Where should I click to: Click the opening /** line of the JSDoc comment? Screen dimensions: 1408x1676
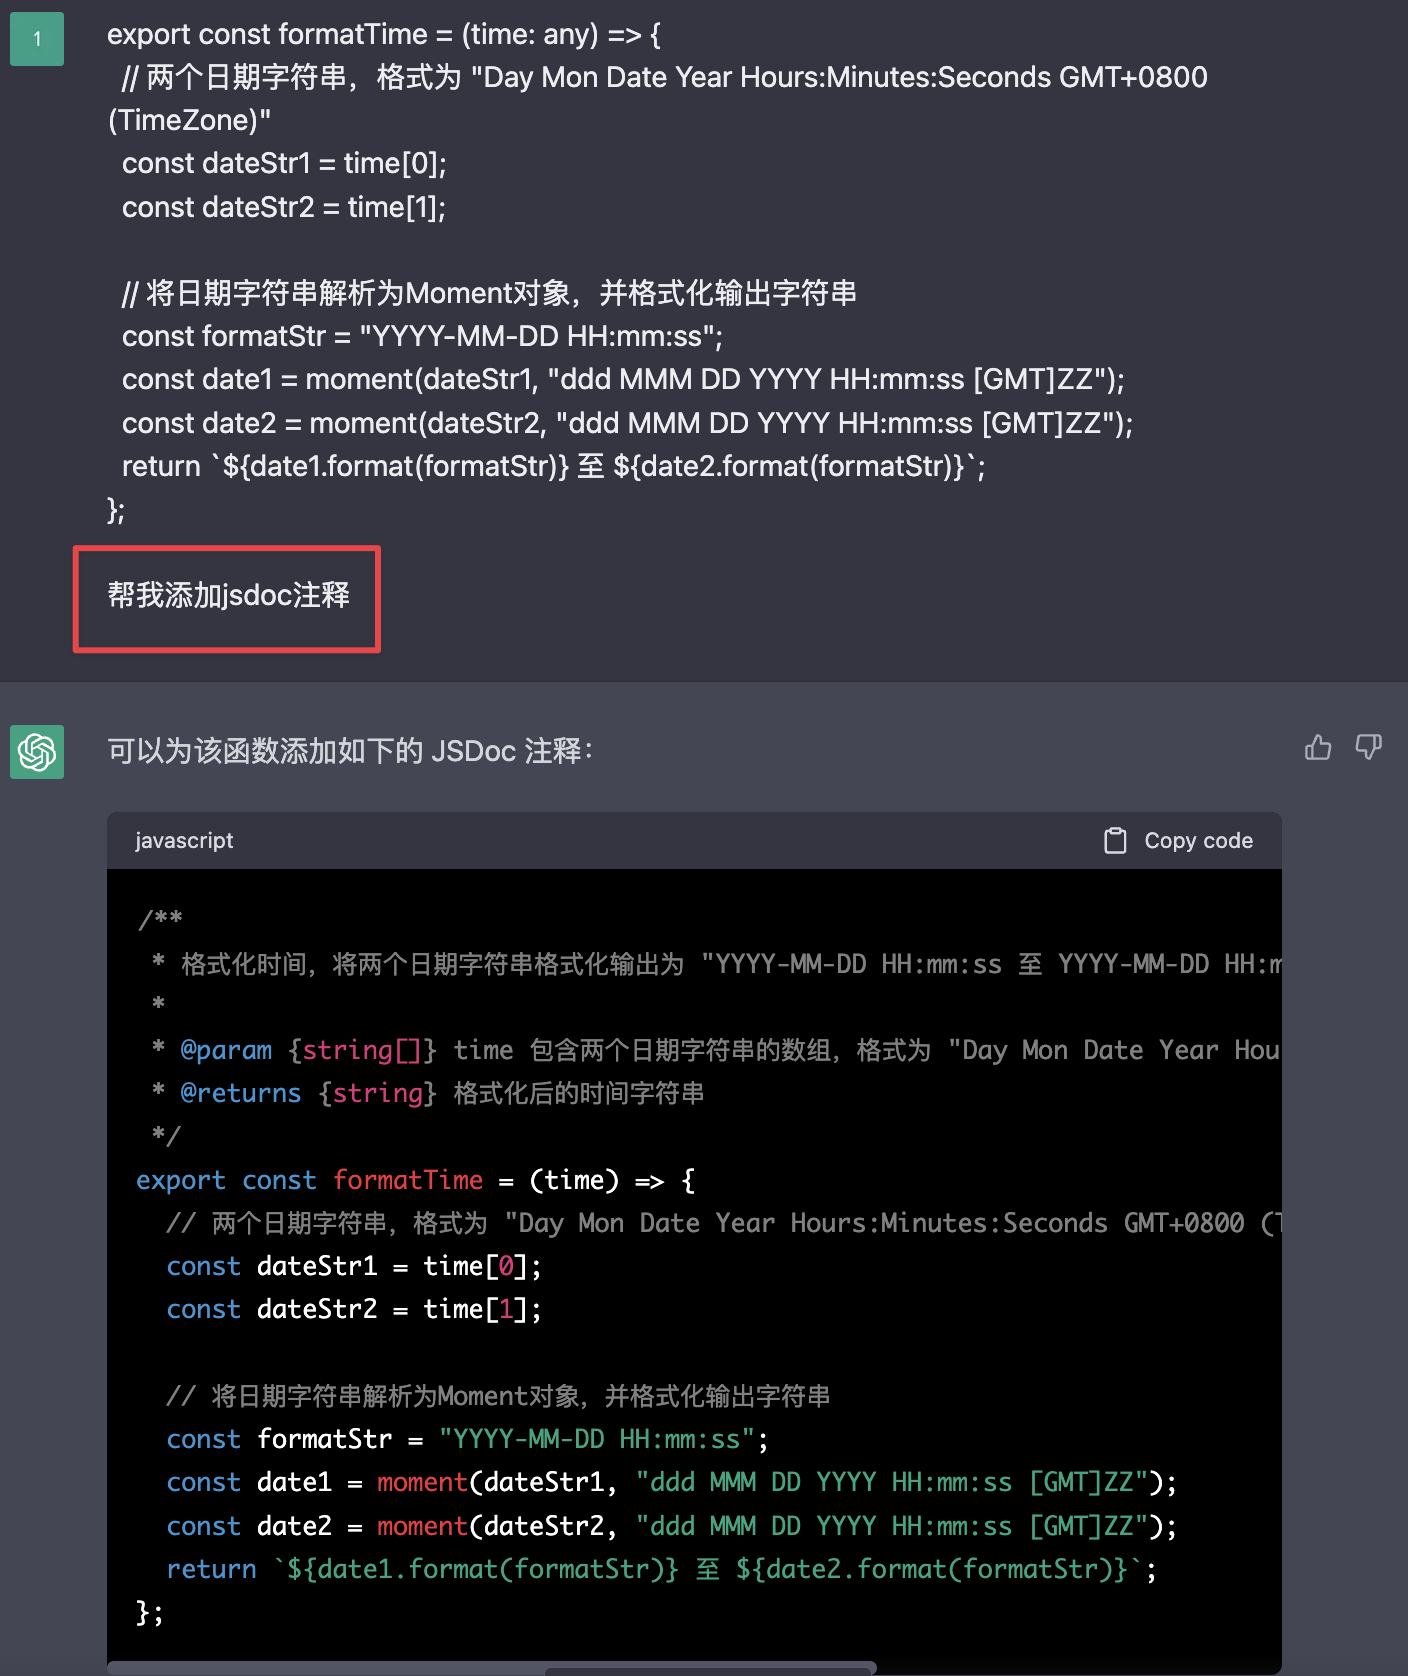click(160, 919)
